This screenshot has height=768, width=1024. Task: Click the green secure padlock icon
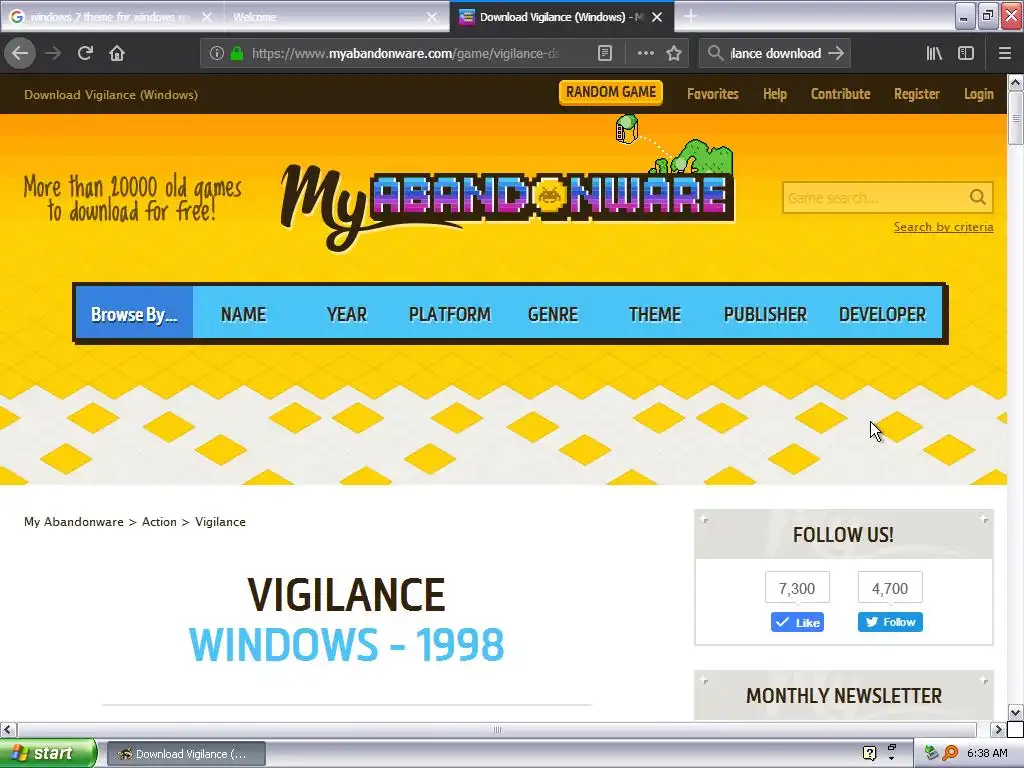pos(237,53)
